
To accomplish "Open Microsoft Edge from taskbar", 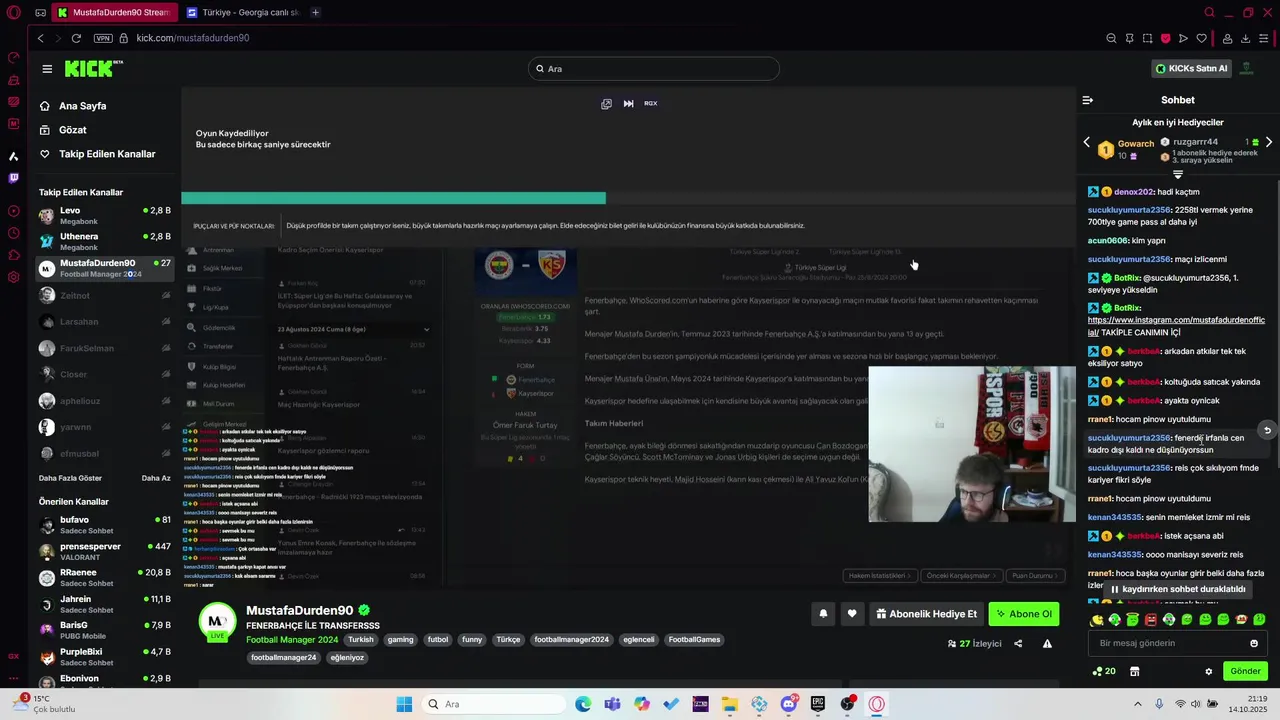I will click(583, 704).
